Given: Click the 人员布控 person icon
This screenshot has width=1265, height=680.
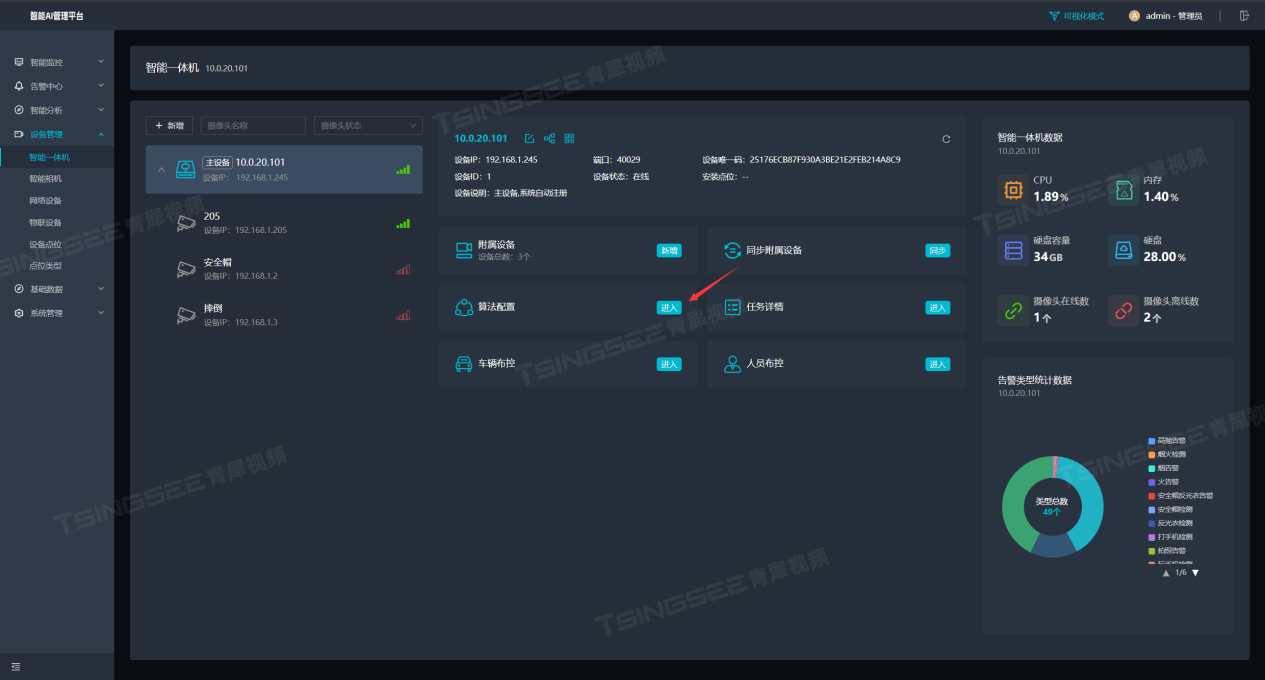Looking at the screenshot, I should tap(732, 364).
